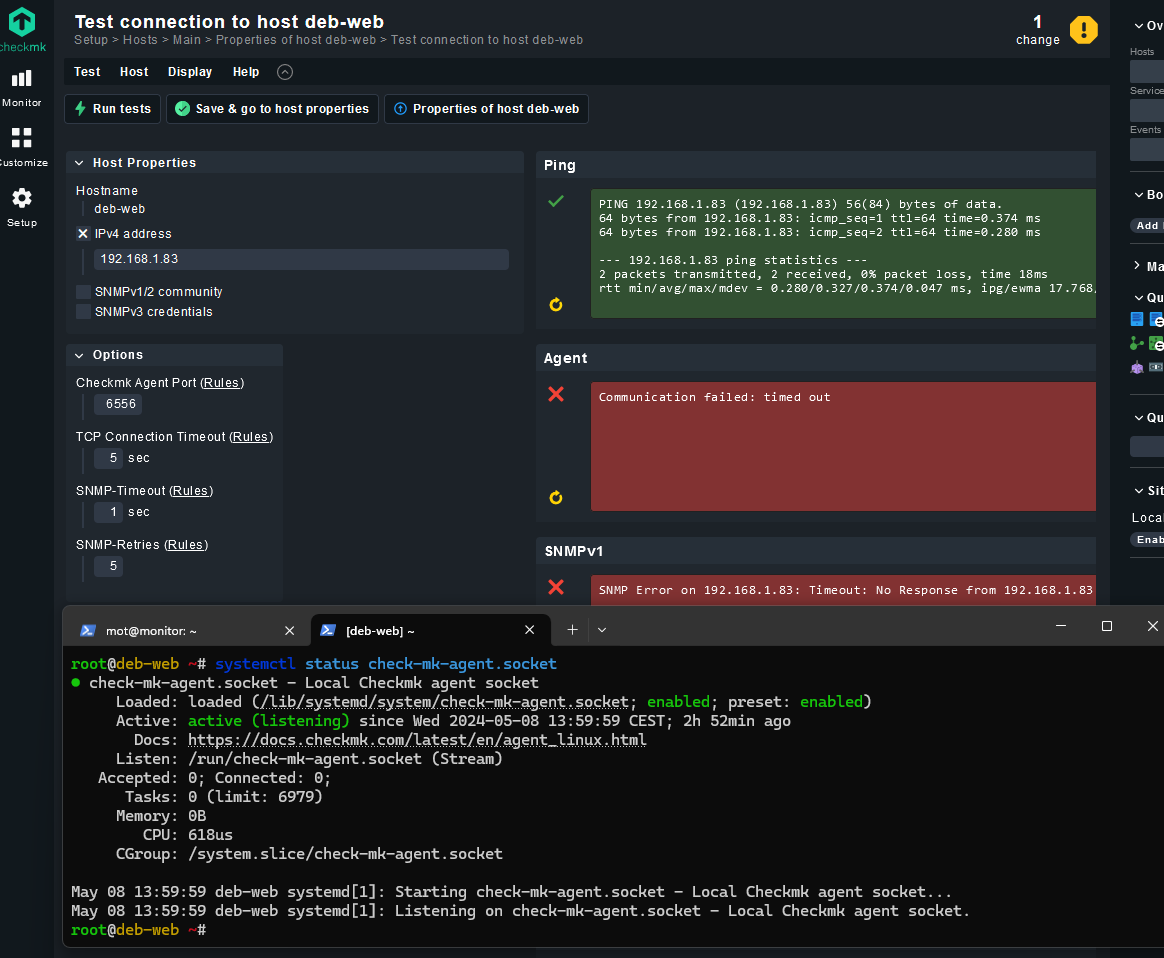Image resolution: width=1164 pixels, height=958 pixels.
Task: Open the Customize menu in sidebar
Action: [x=22, y=147]
